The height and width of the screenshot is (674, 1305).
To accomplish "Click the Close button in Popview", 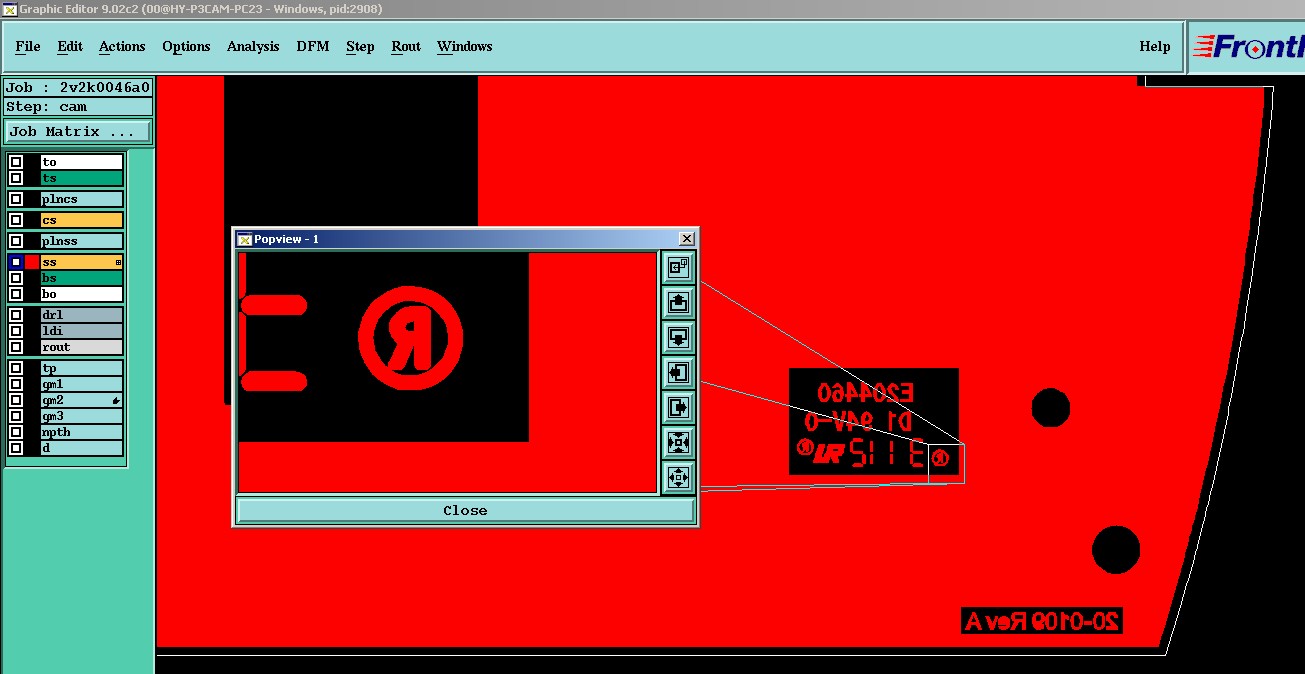I will pyautogui.click(x=465, y=510).
